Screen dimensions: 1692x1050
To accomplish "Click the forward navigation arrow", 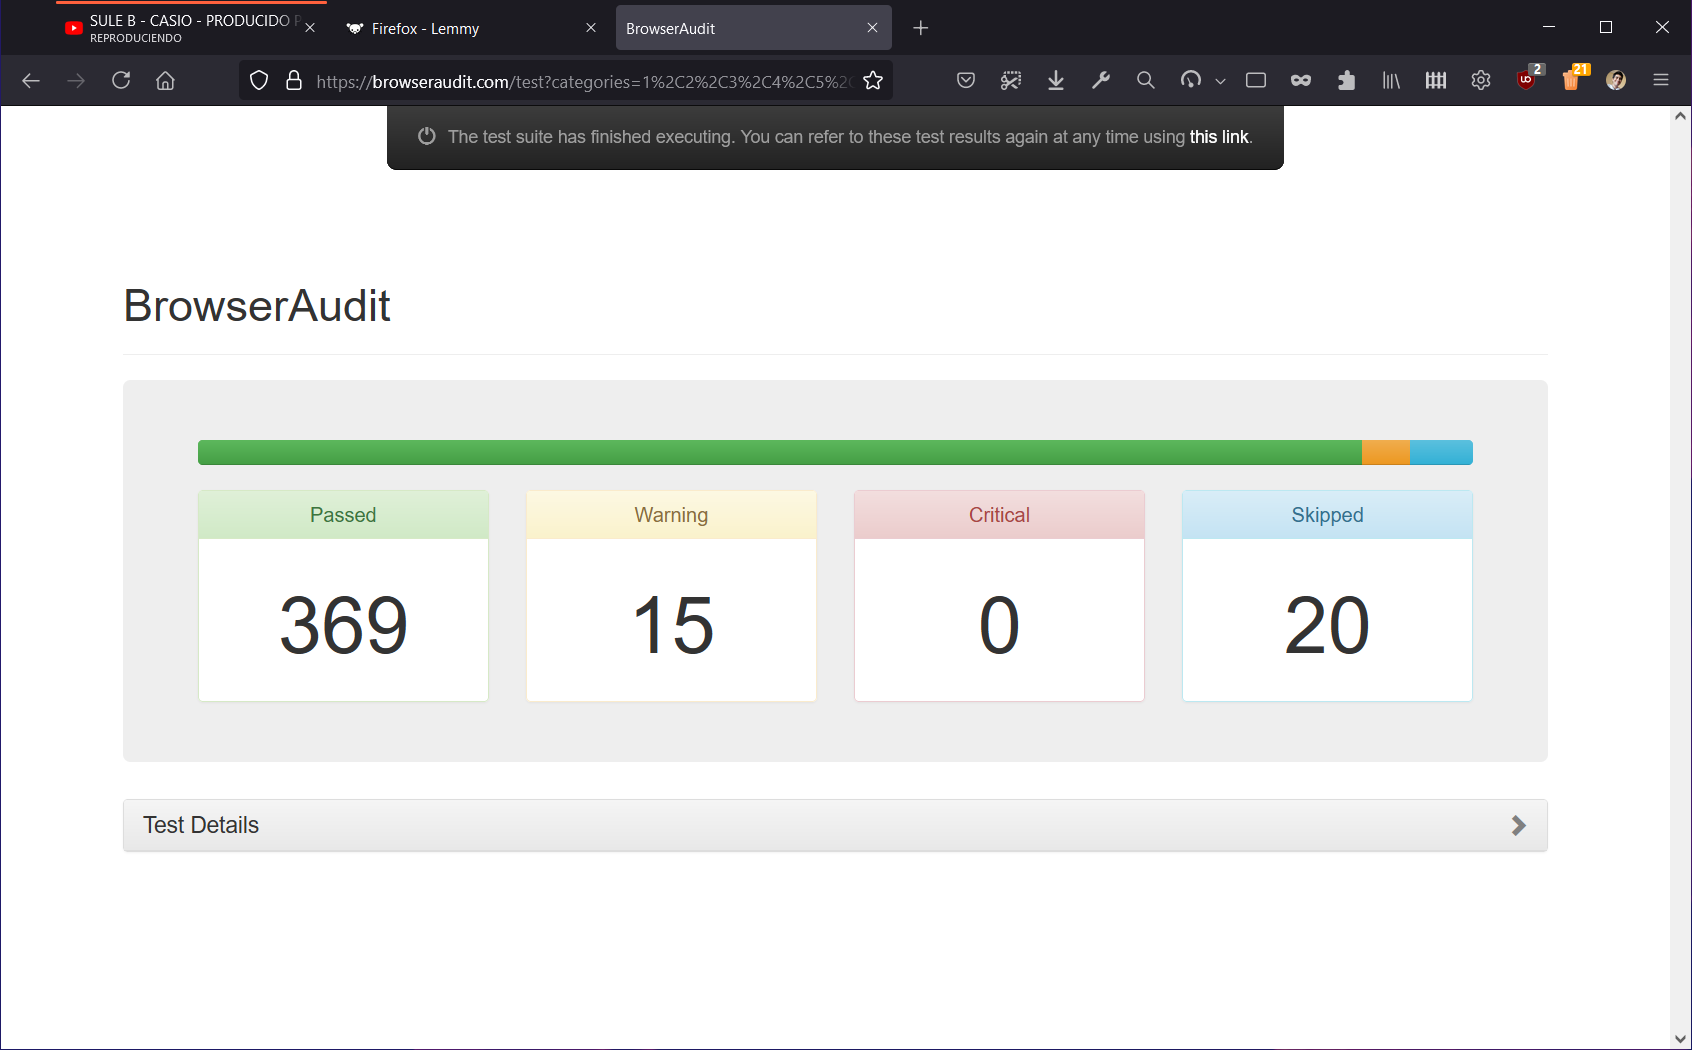I will 76,81.
